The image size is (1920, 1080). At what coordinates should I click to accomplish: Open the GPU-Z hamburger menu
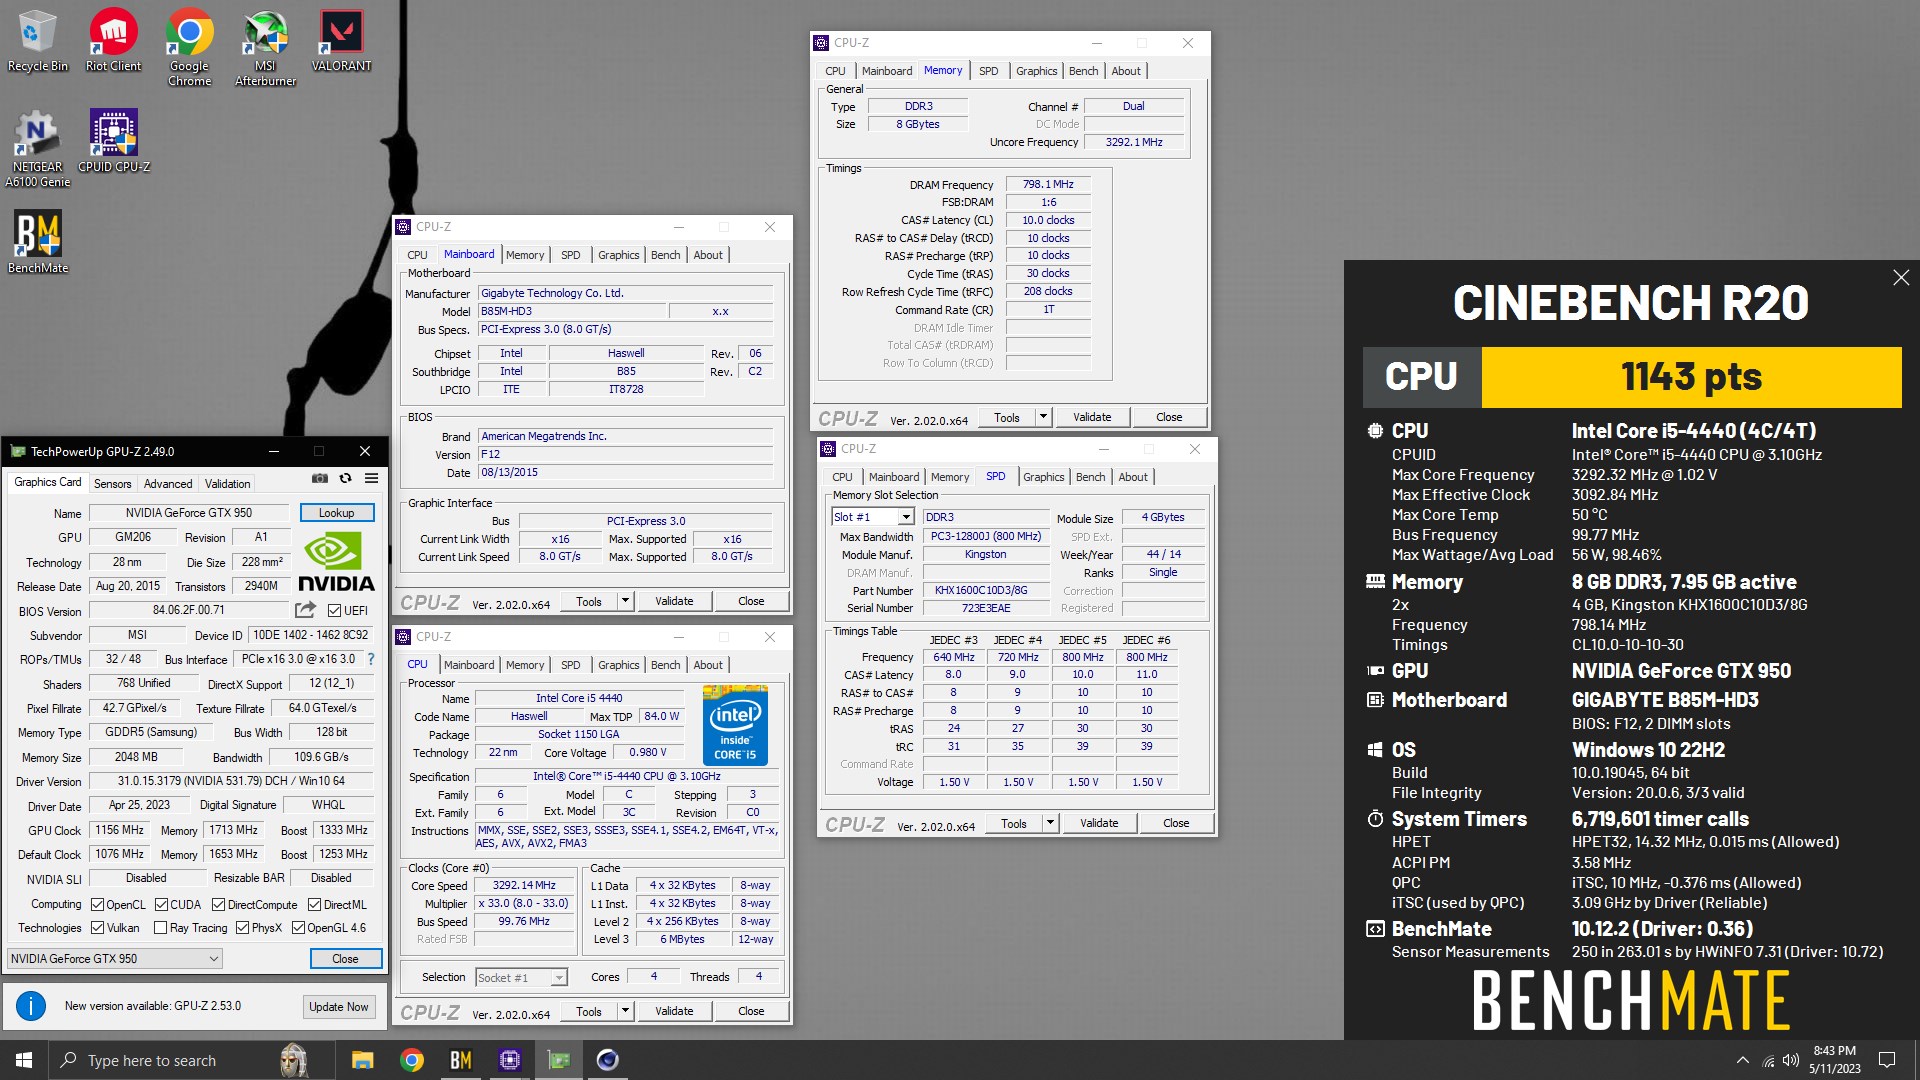pos(371,479)
